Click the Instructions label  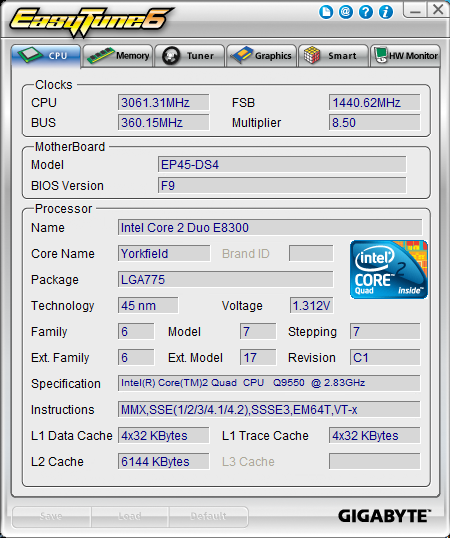(62, 410)
